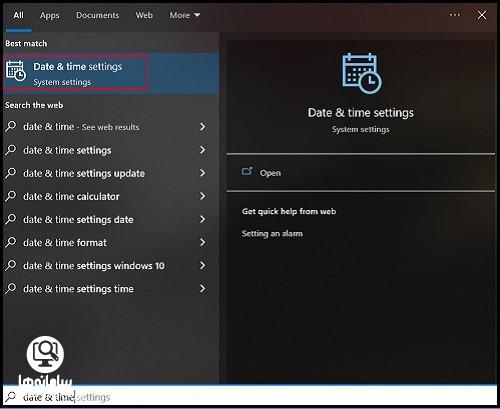Viewport: 500px width, 409px height.
Task: Select the Web tab
Action: 144,15
